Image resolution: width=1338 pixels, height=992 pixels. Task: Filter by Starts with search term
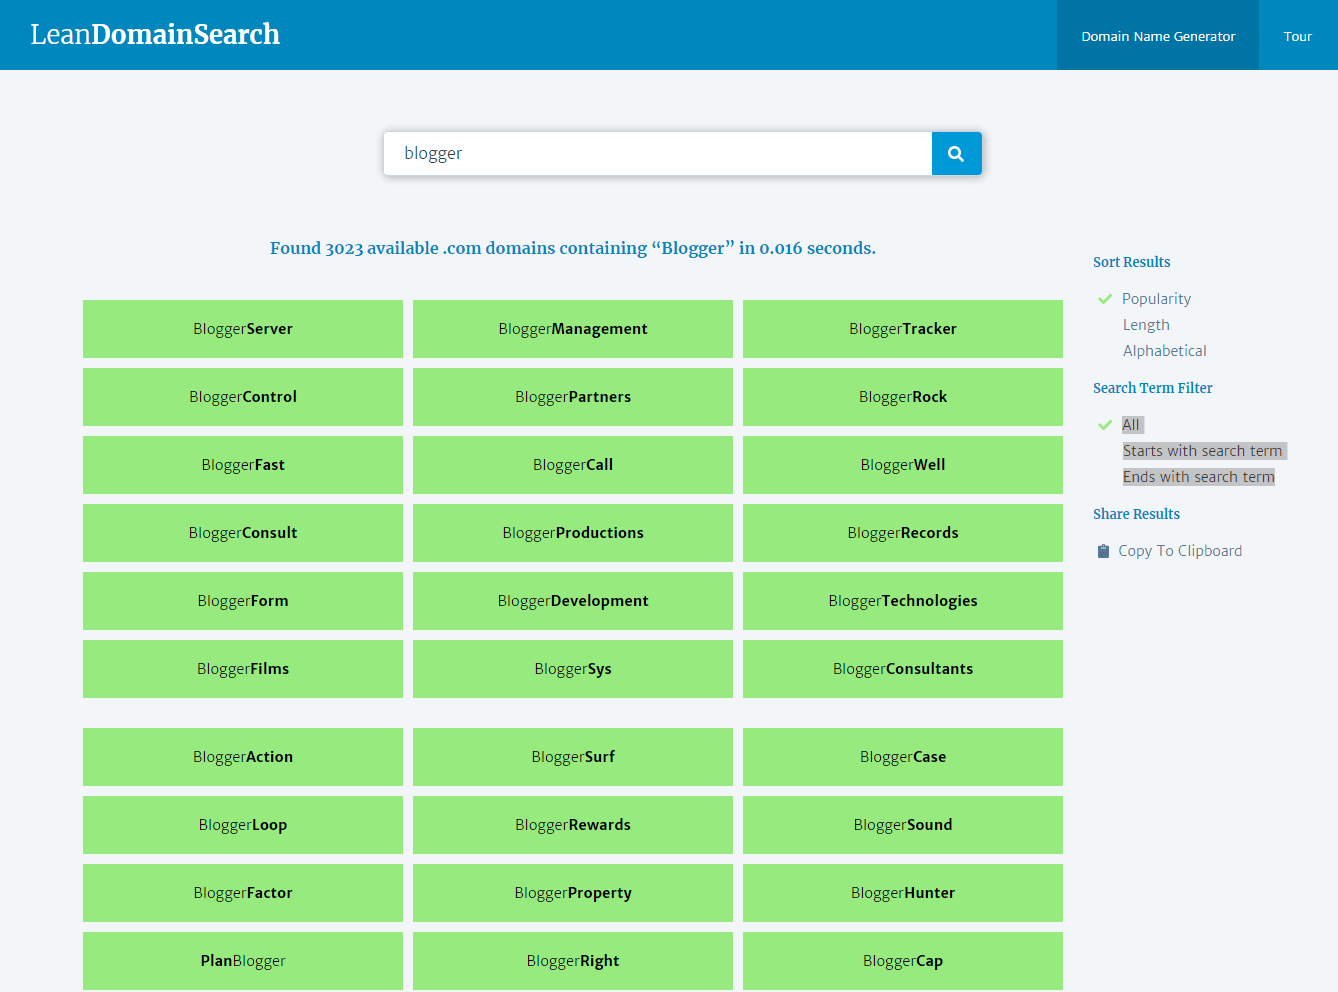1203,451
